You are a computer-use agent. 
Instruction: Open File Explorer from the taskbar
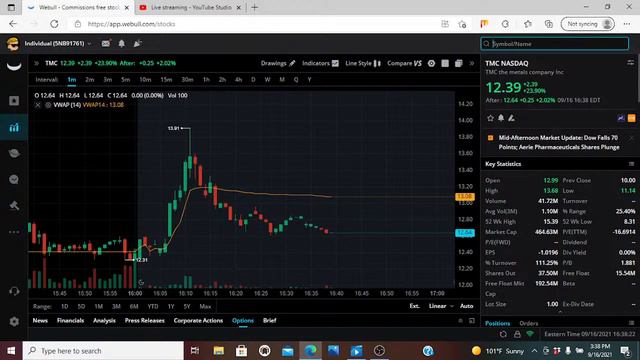pos(219,351)
